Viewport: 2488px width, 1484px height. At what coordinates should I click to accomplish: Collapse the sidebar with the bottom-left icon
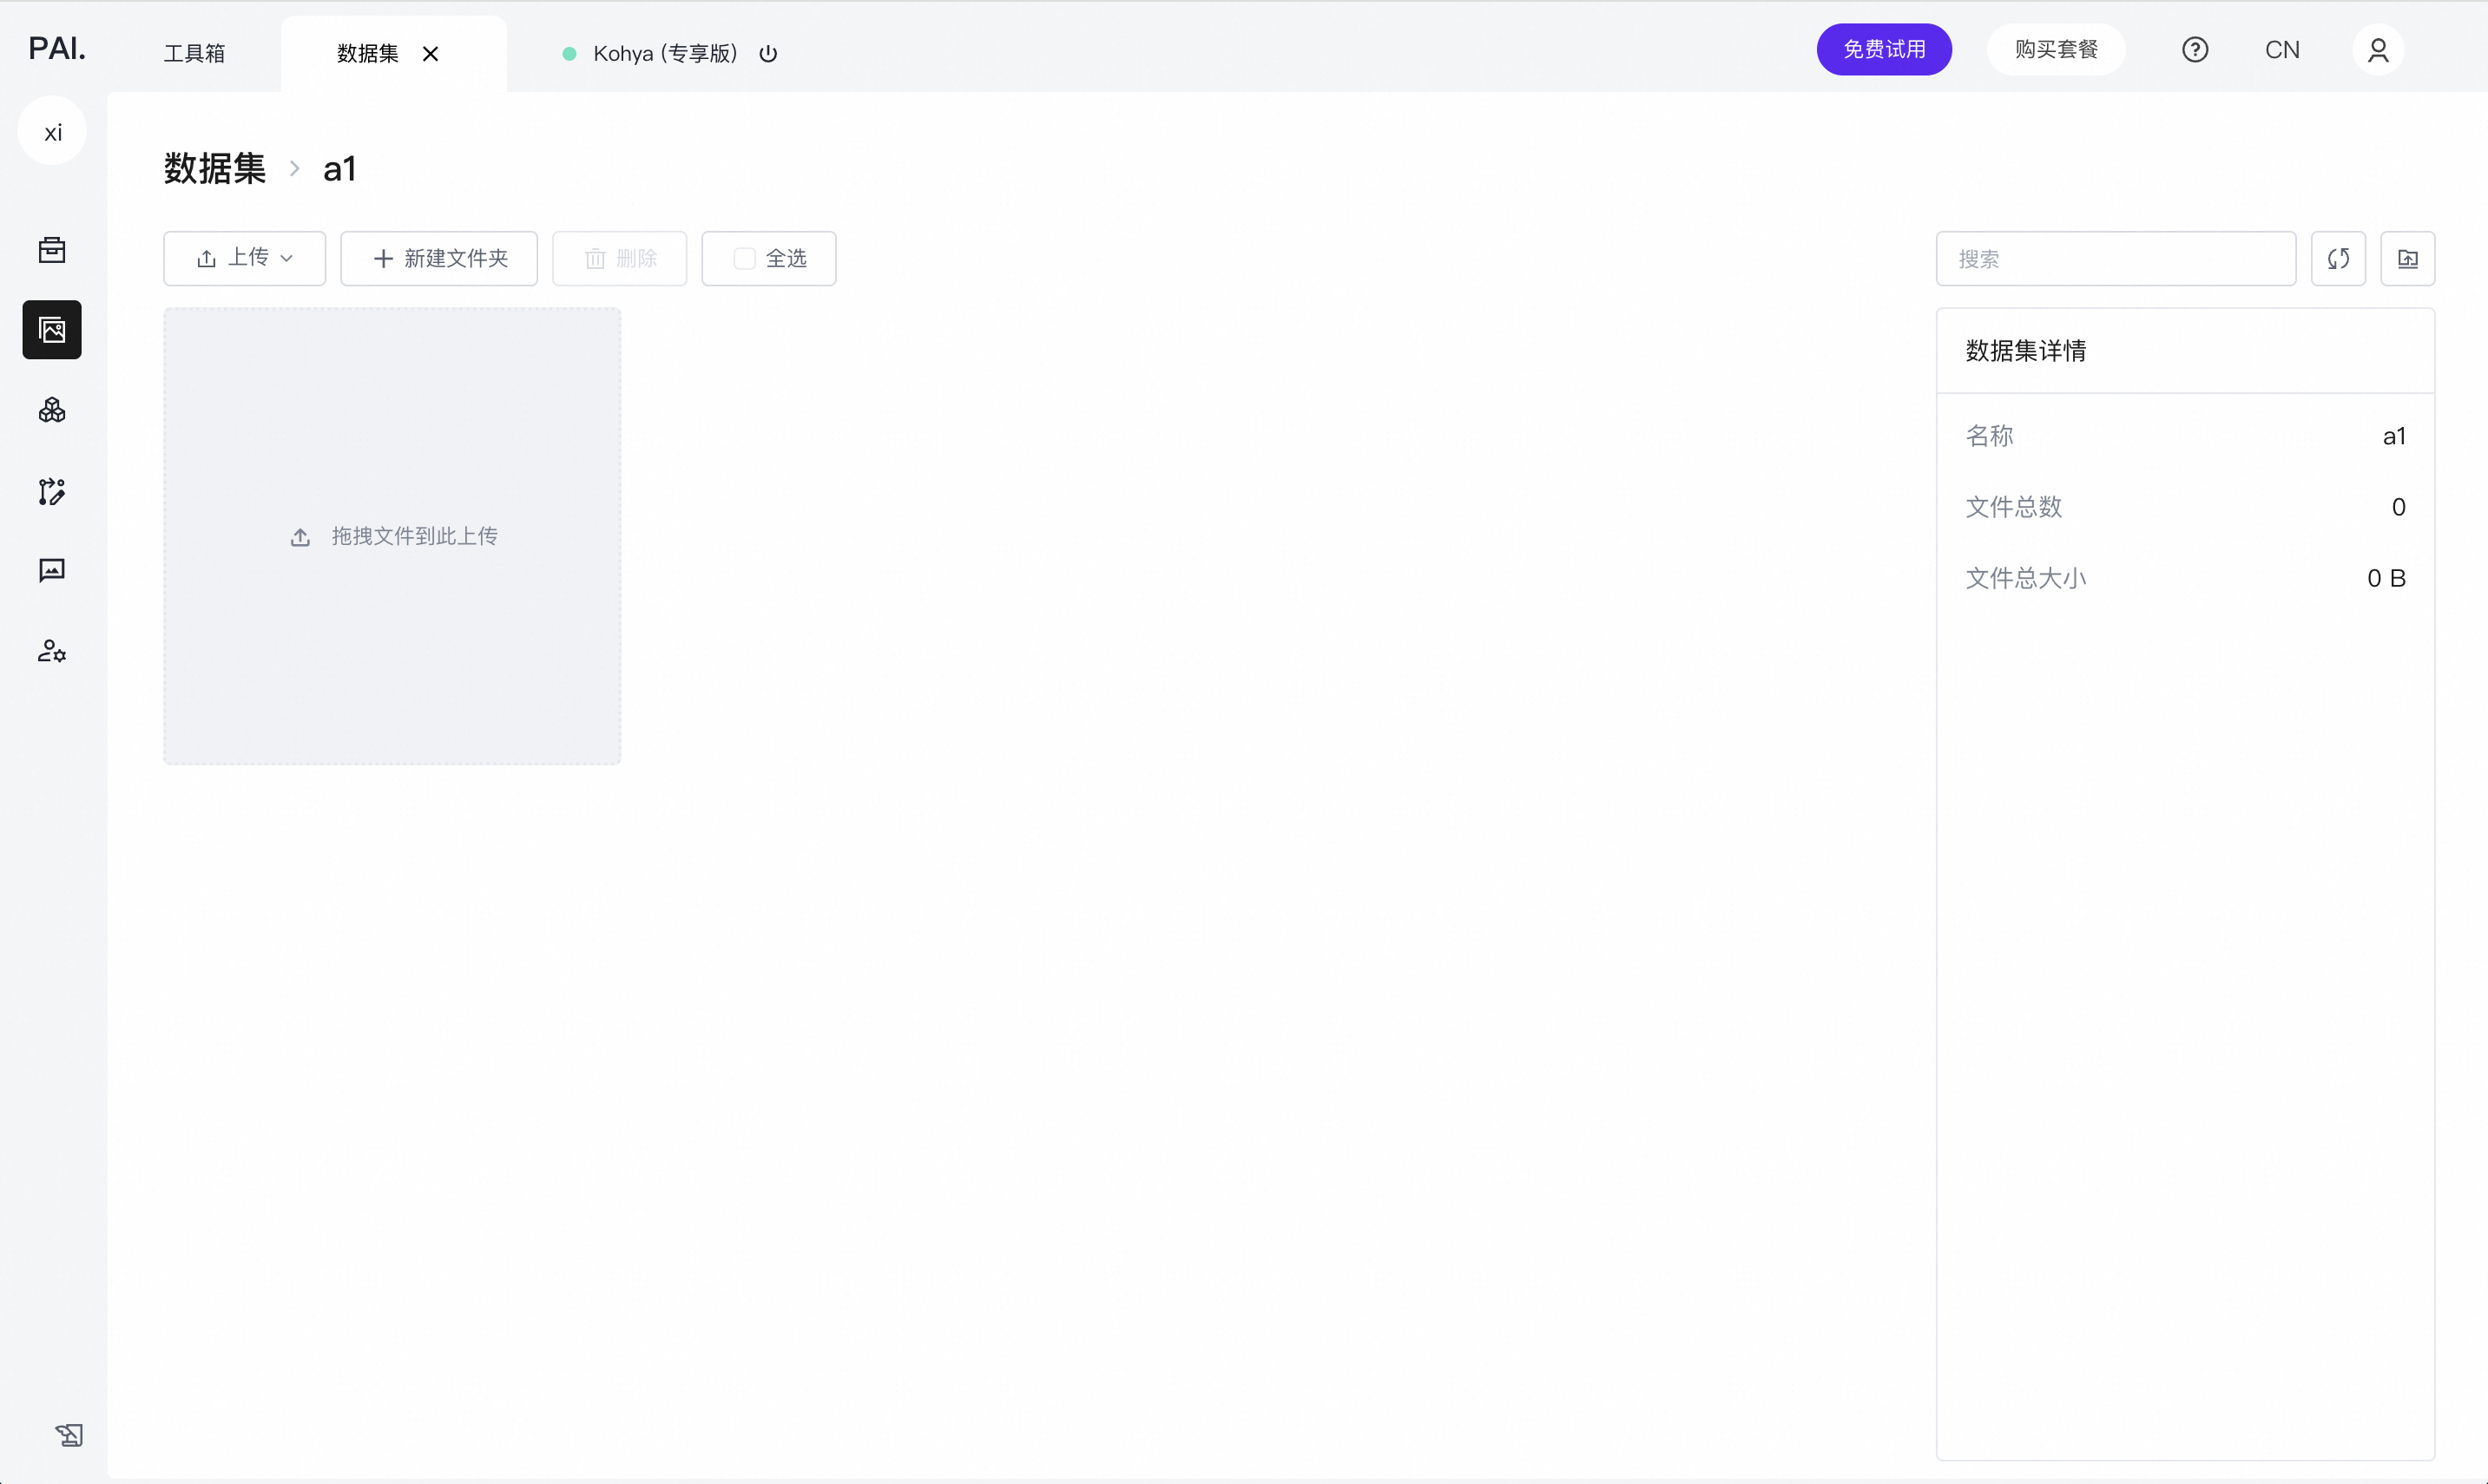coord(69,1435)
